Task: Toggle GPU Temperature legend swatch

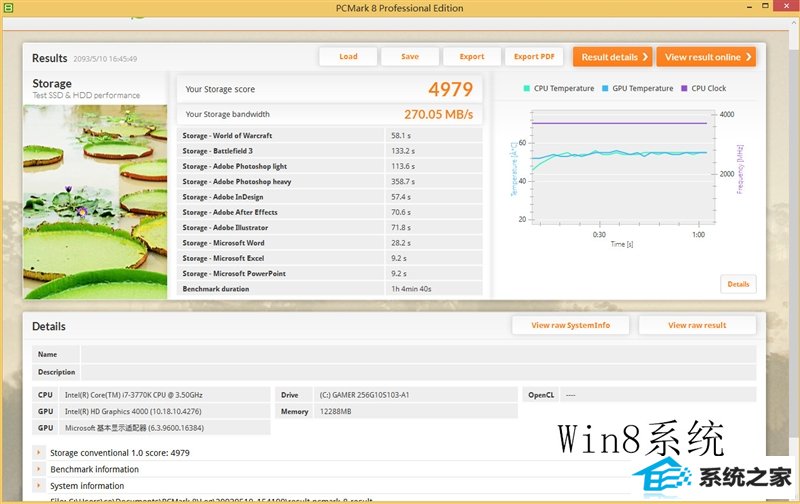Action: (x=605, y=88)
